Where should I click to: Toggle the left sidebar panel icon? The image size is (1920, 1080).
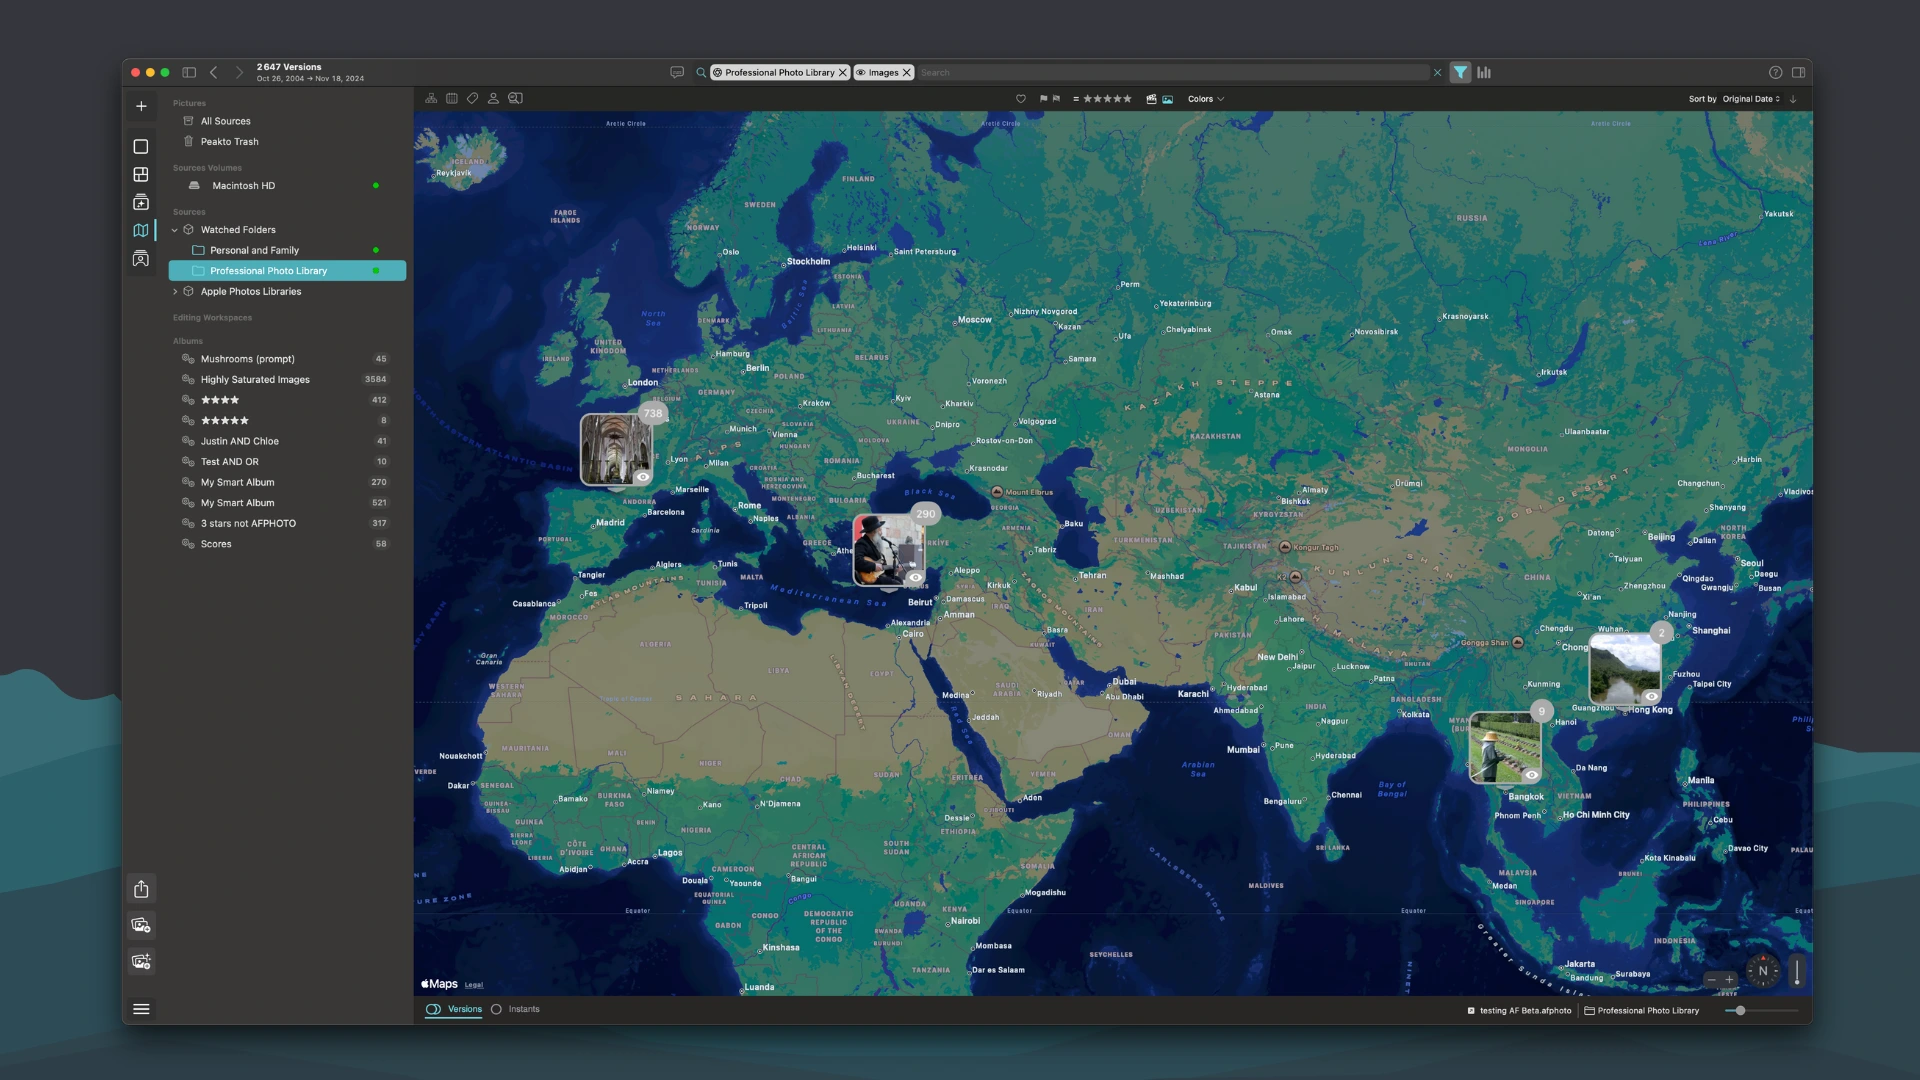(x=189, y=72)
